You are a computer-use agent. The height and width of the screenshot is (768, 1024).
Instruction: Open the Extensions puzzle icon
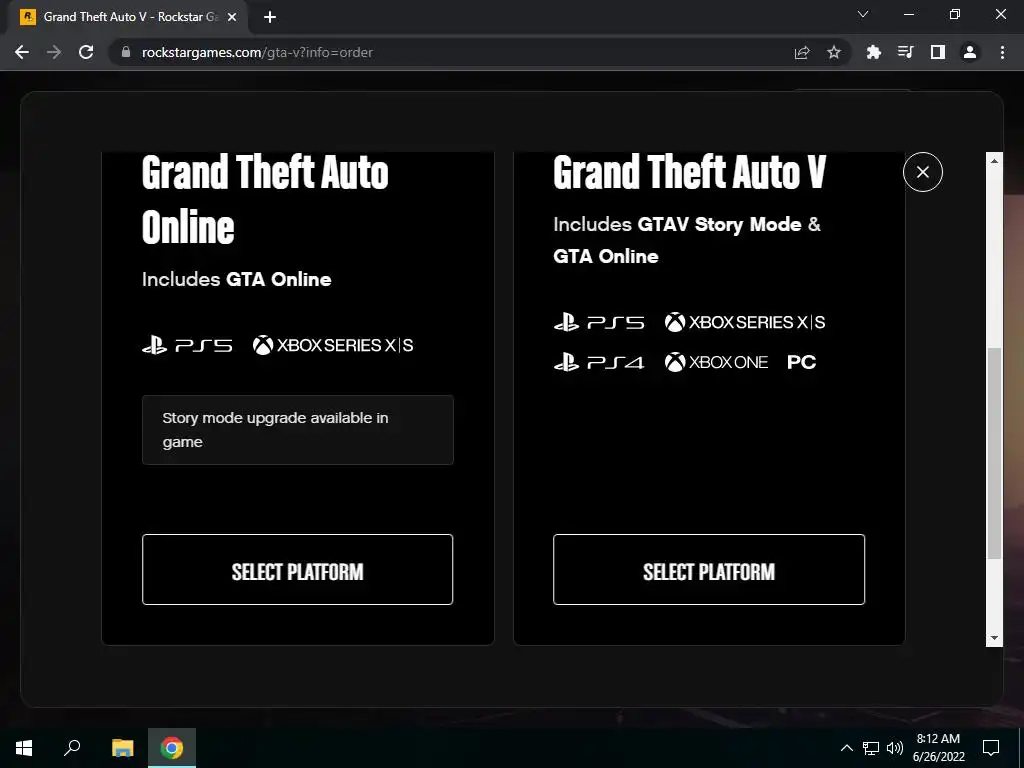point(873,52)
